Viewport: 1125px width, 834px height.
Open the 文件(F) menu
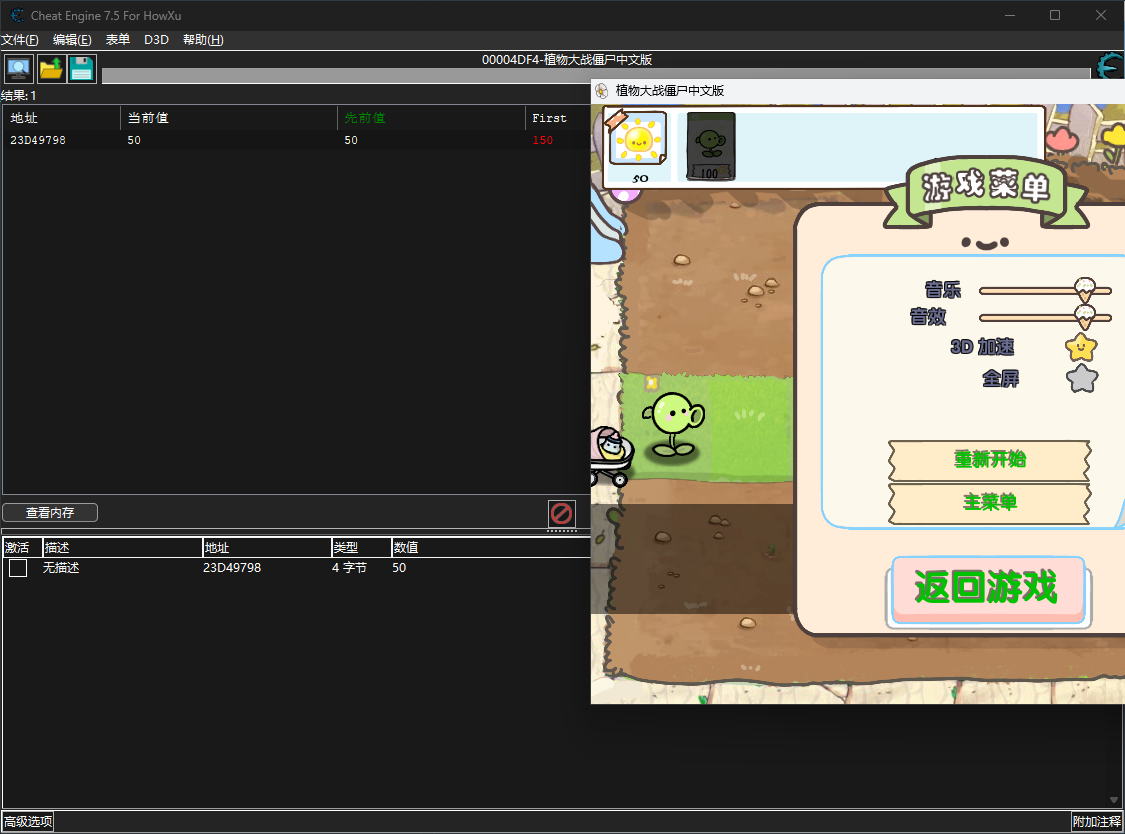[x=20, y=40]
